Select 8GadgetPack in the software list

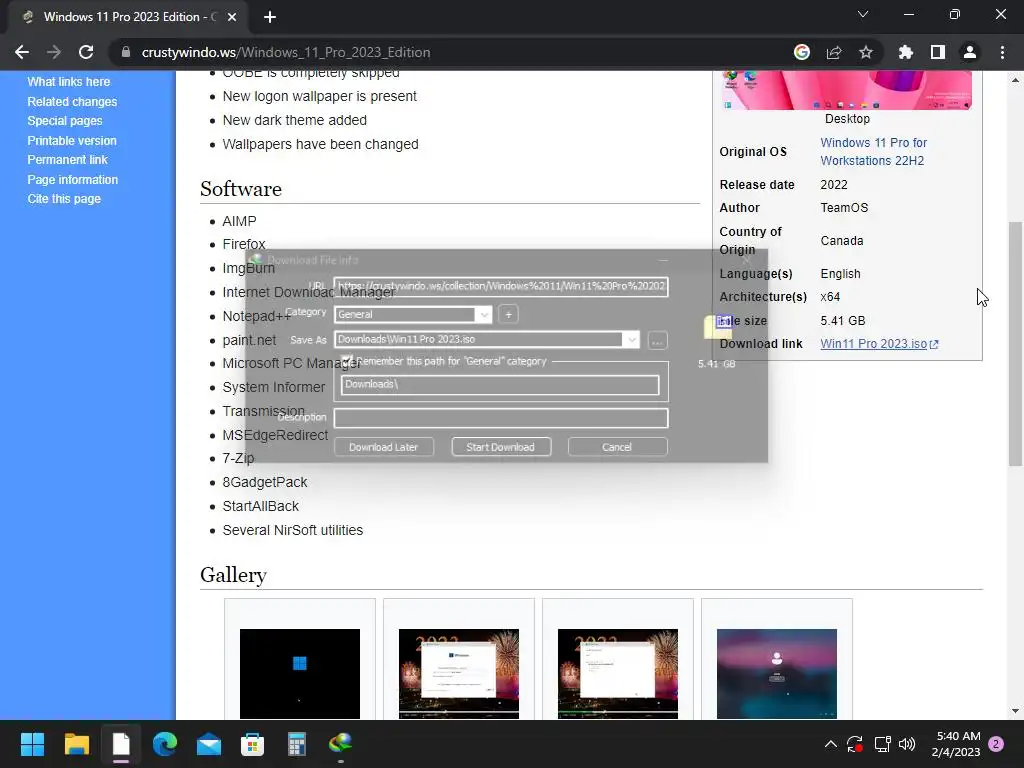(x=264, y=482)
